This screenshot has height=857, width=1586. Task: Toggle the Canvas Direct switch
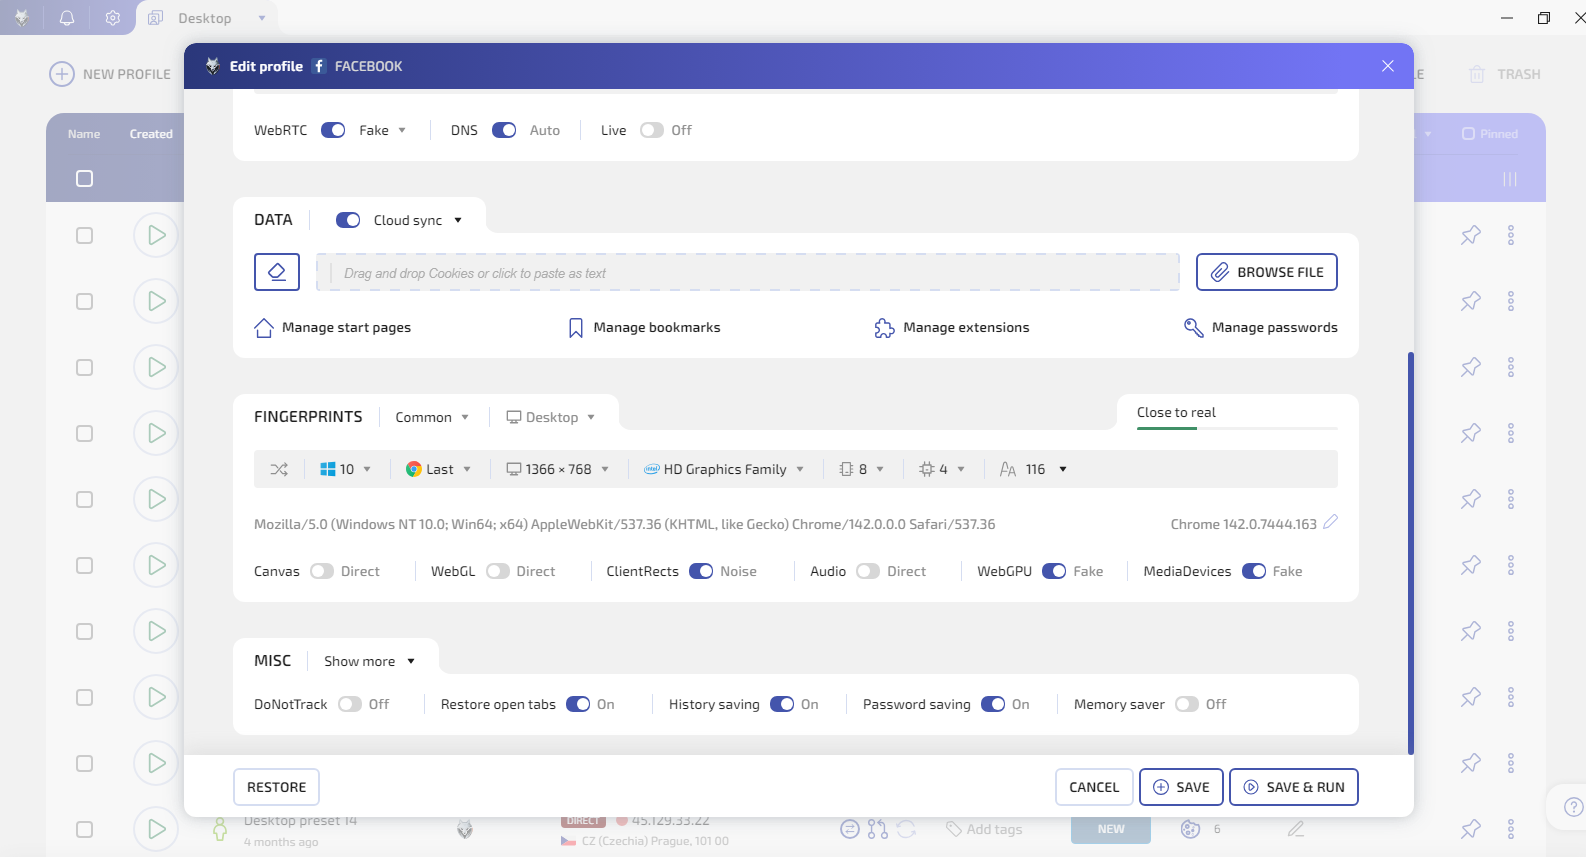tap(322, 571)
